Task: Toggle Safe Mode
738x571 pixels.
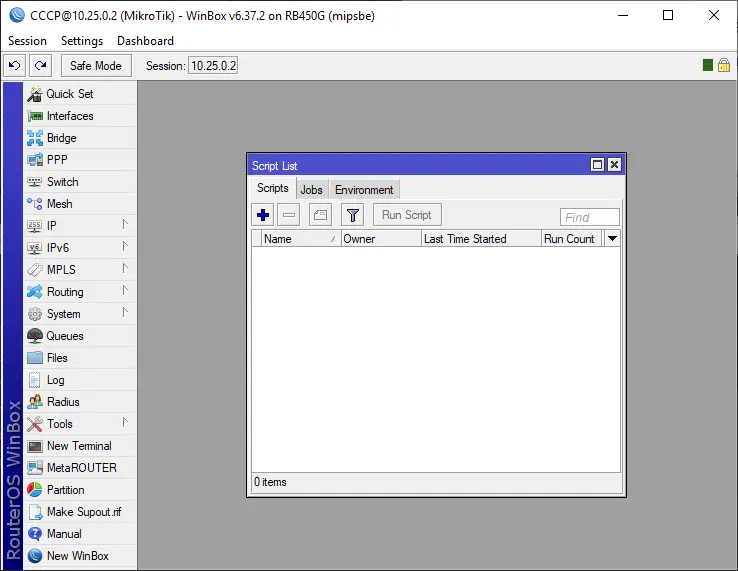Action: pyautogui.click(x=96, y=65)
